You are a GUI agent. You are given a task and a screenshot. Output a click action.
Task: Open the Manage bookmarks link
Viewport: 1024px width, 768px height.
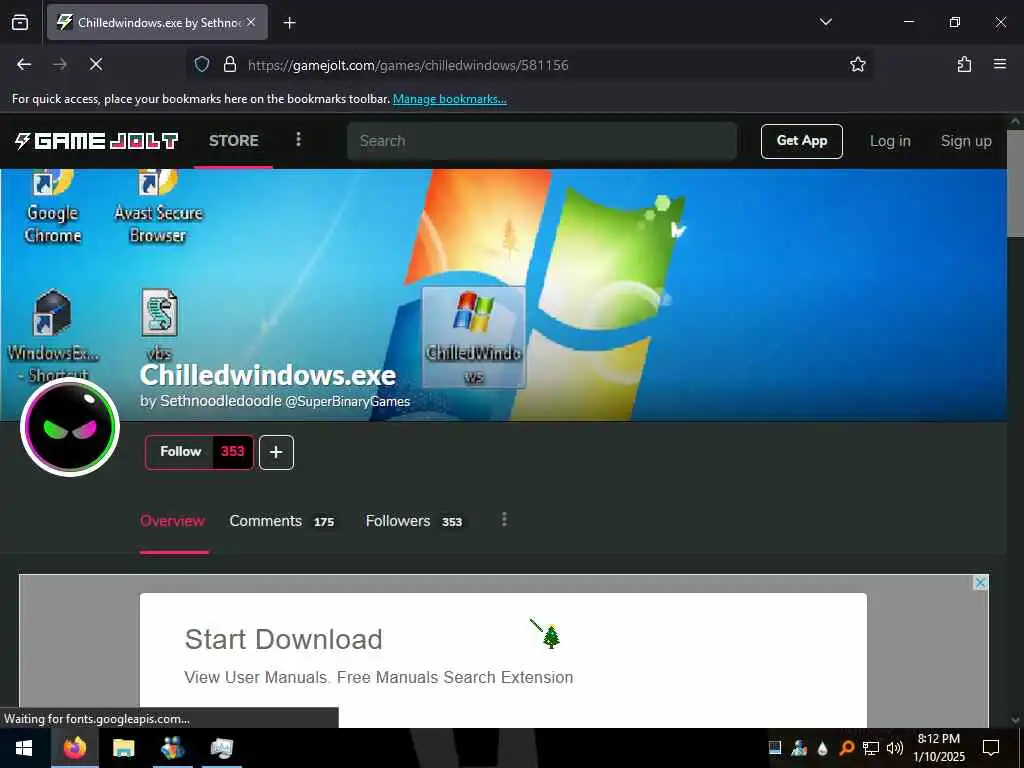point(449,99)
